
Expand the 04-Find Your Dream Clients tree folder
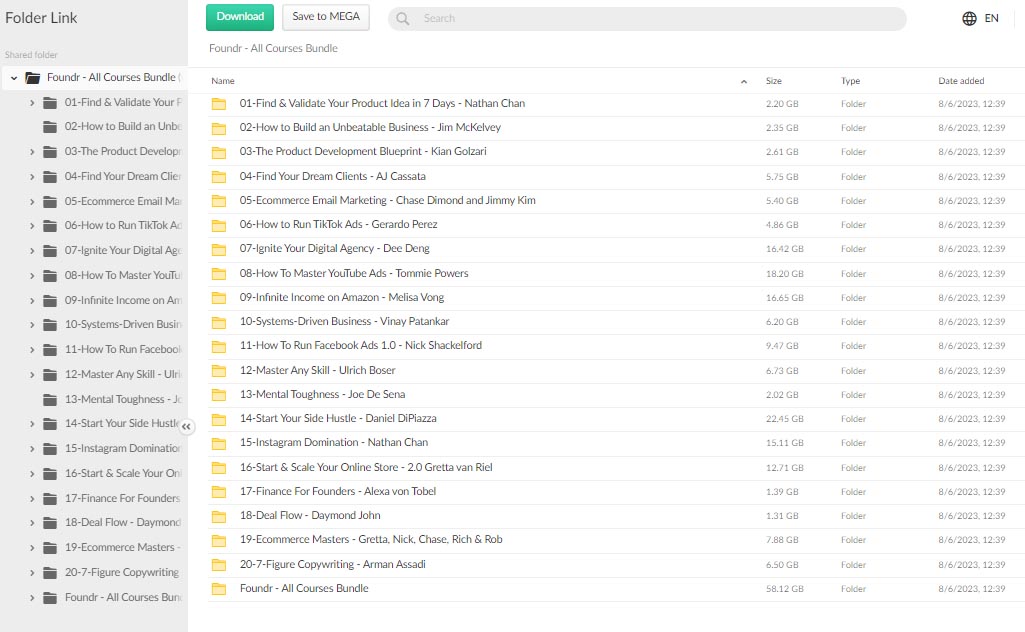tap(32, 176)
